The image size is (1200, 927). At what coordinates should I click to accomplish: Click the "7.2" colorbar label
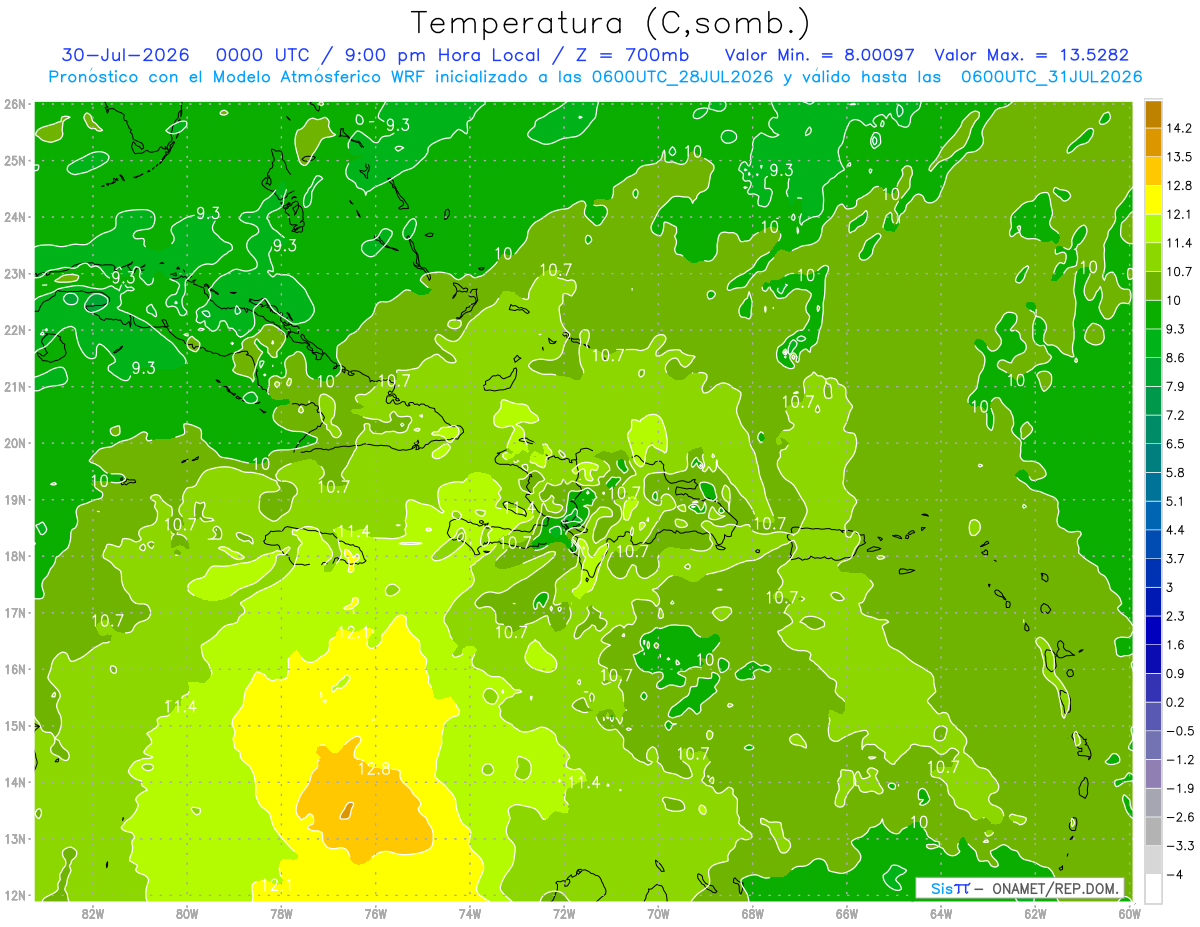(x=1175, y=415)
